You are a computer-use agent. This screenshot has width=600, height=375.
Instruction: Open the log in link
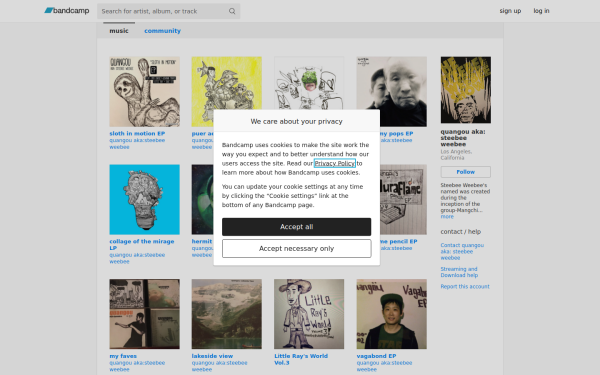[541, 11]
